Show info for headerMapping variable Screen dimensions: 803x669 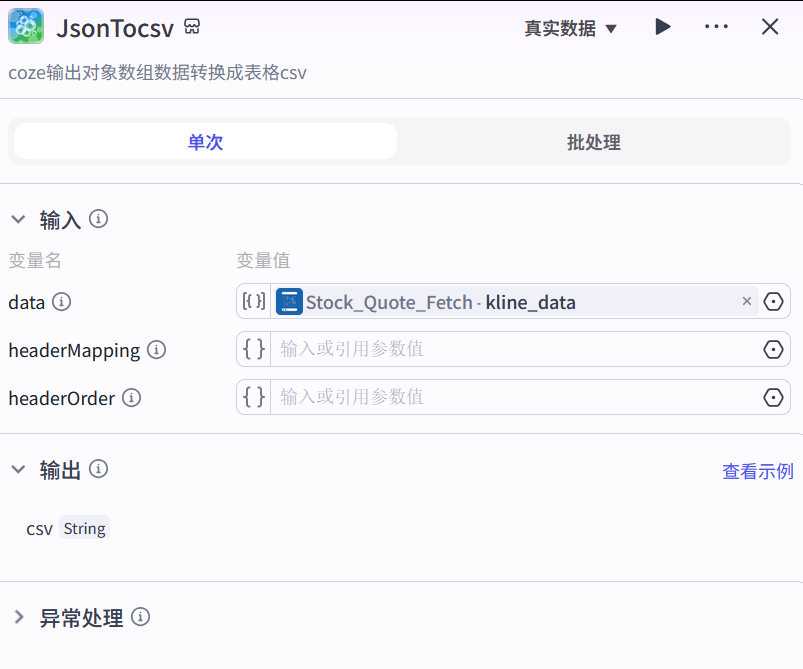tap(156, 350)
